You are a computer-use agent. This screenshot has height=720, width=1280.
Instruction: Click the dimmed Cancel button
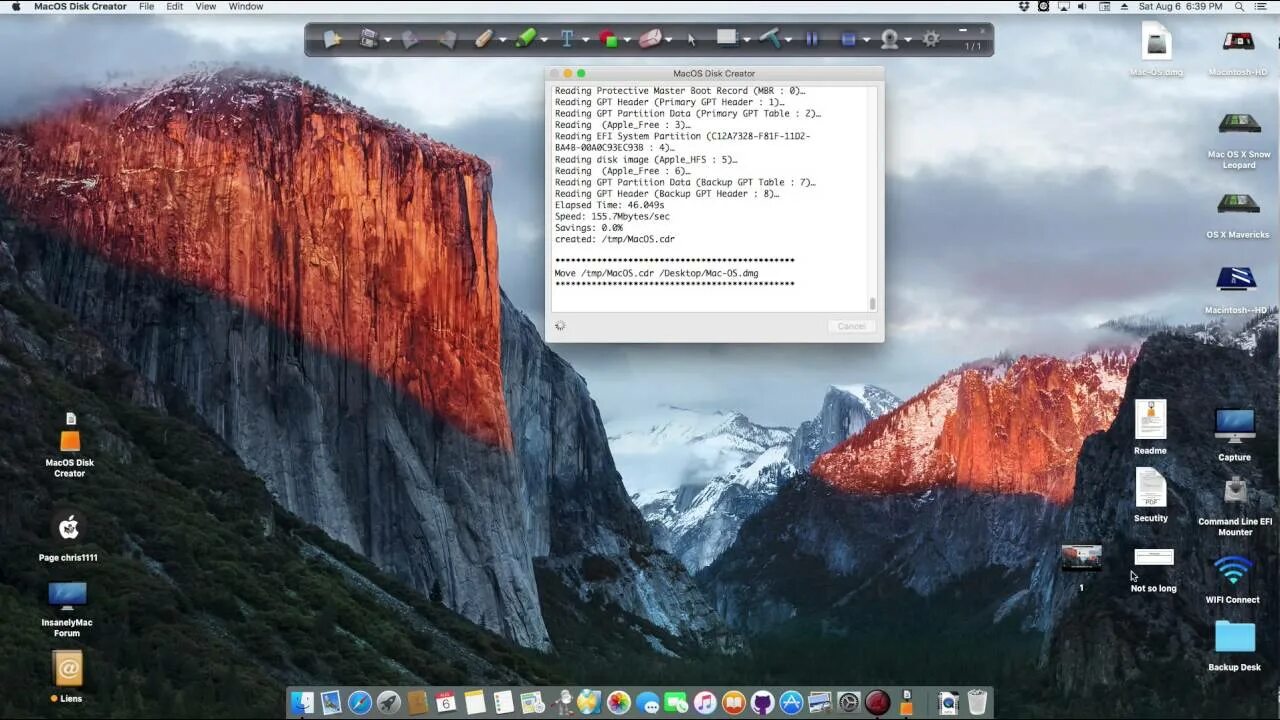[x=852, y=326]
